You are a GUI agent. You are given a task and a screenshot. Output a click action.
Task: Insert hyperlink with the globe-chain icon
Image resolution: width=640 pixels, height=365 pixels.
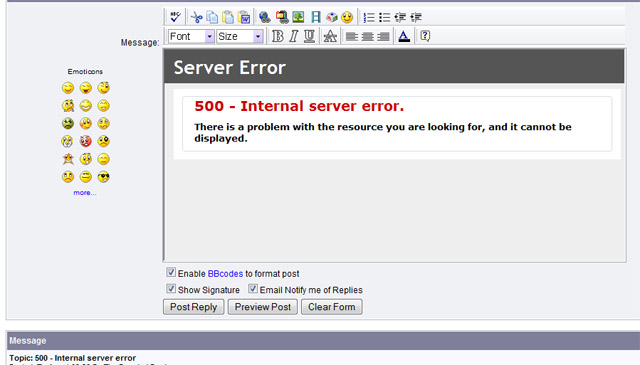point(264,17)
